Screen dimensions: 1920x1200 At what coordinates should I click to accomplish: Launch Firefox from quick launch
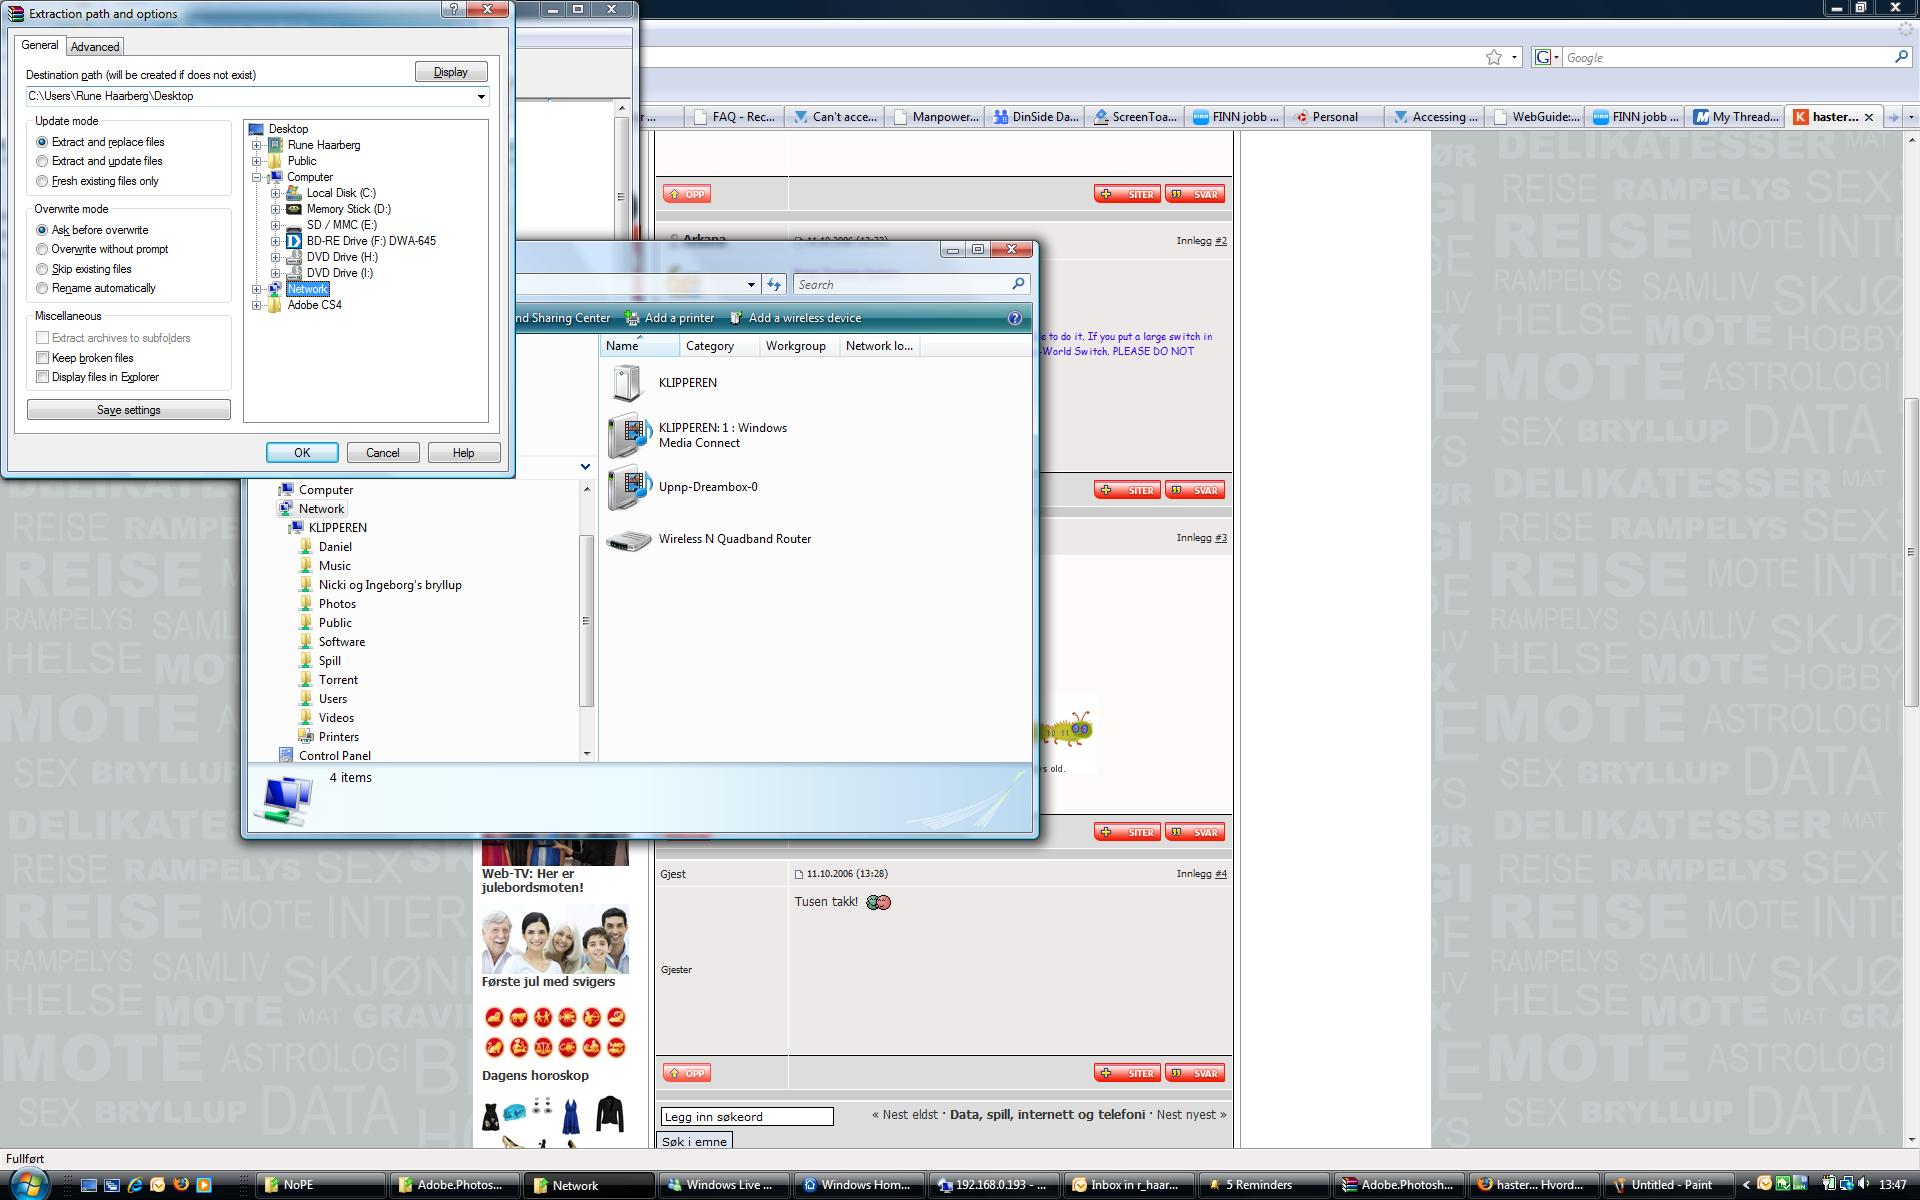click(x=181, y=1185)
